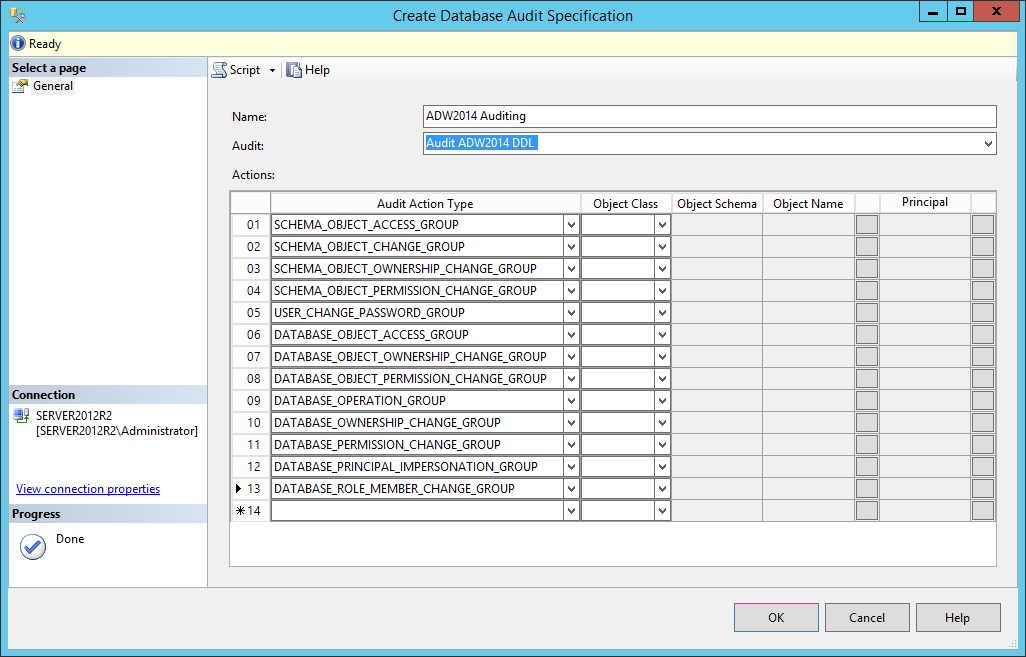Screen dimensions: 1026x657
Task: Click object name browse button in row 05
Action: pos(867,313)
